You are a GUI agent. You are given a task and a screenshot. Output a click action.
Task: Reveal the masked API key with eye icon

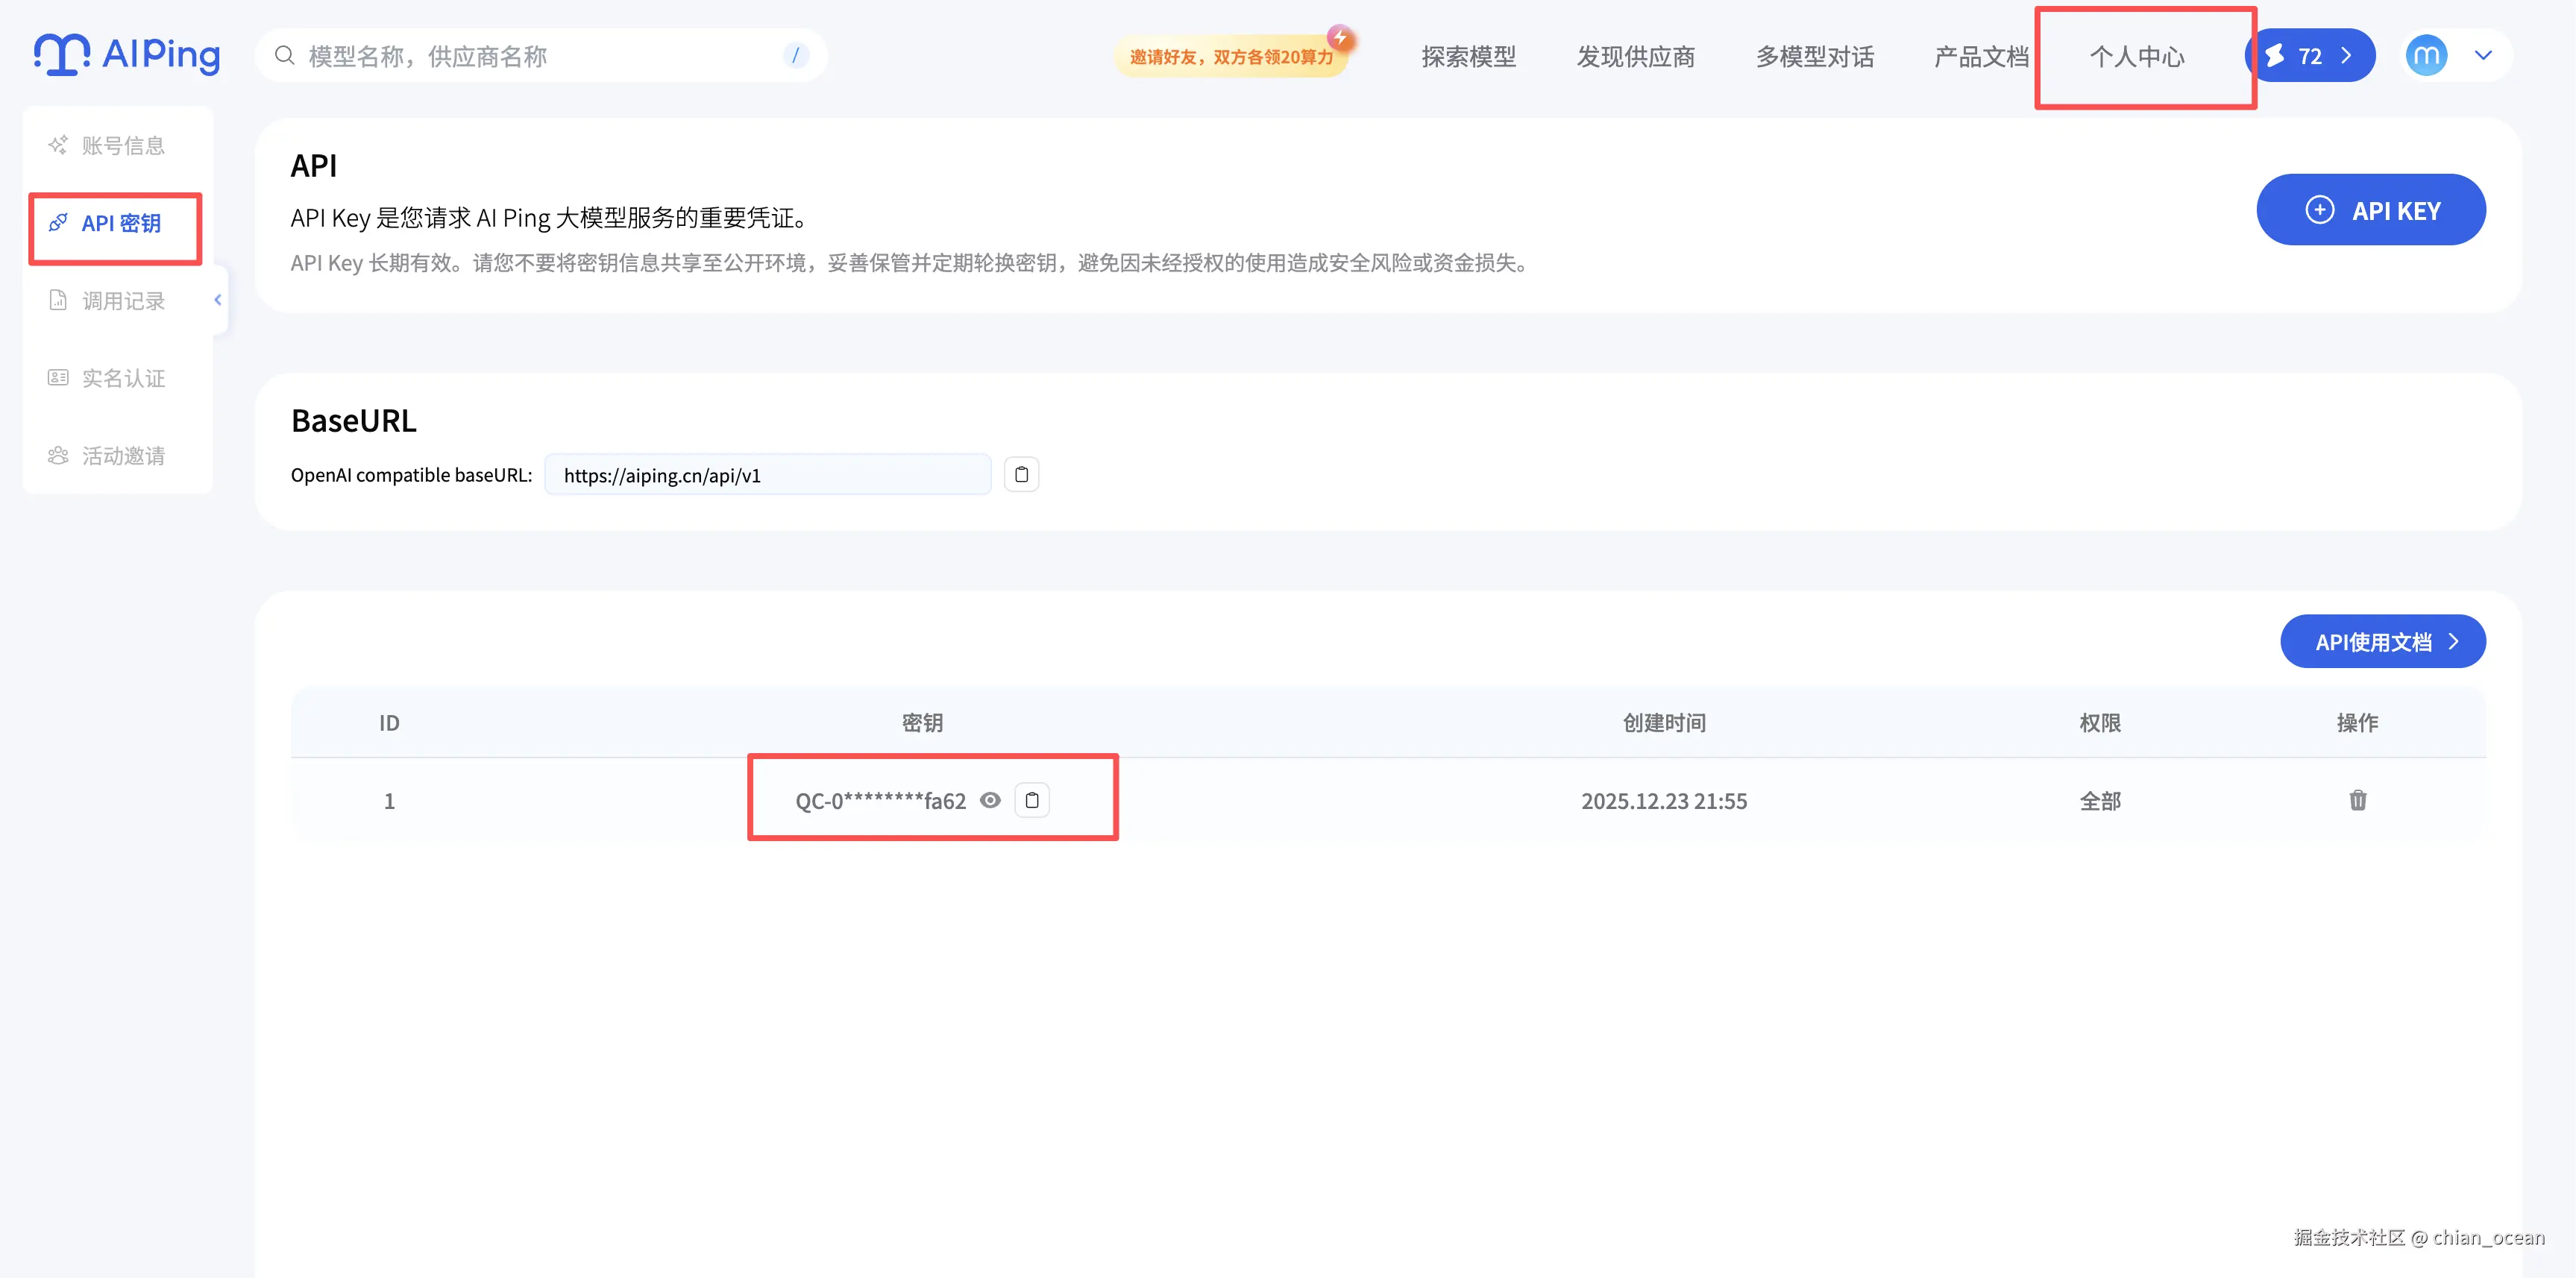(x=990, y=800)
